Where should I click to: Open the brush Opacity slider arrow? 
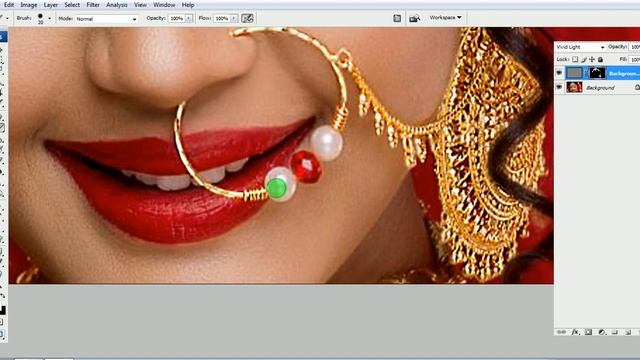click(189, 18)
